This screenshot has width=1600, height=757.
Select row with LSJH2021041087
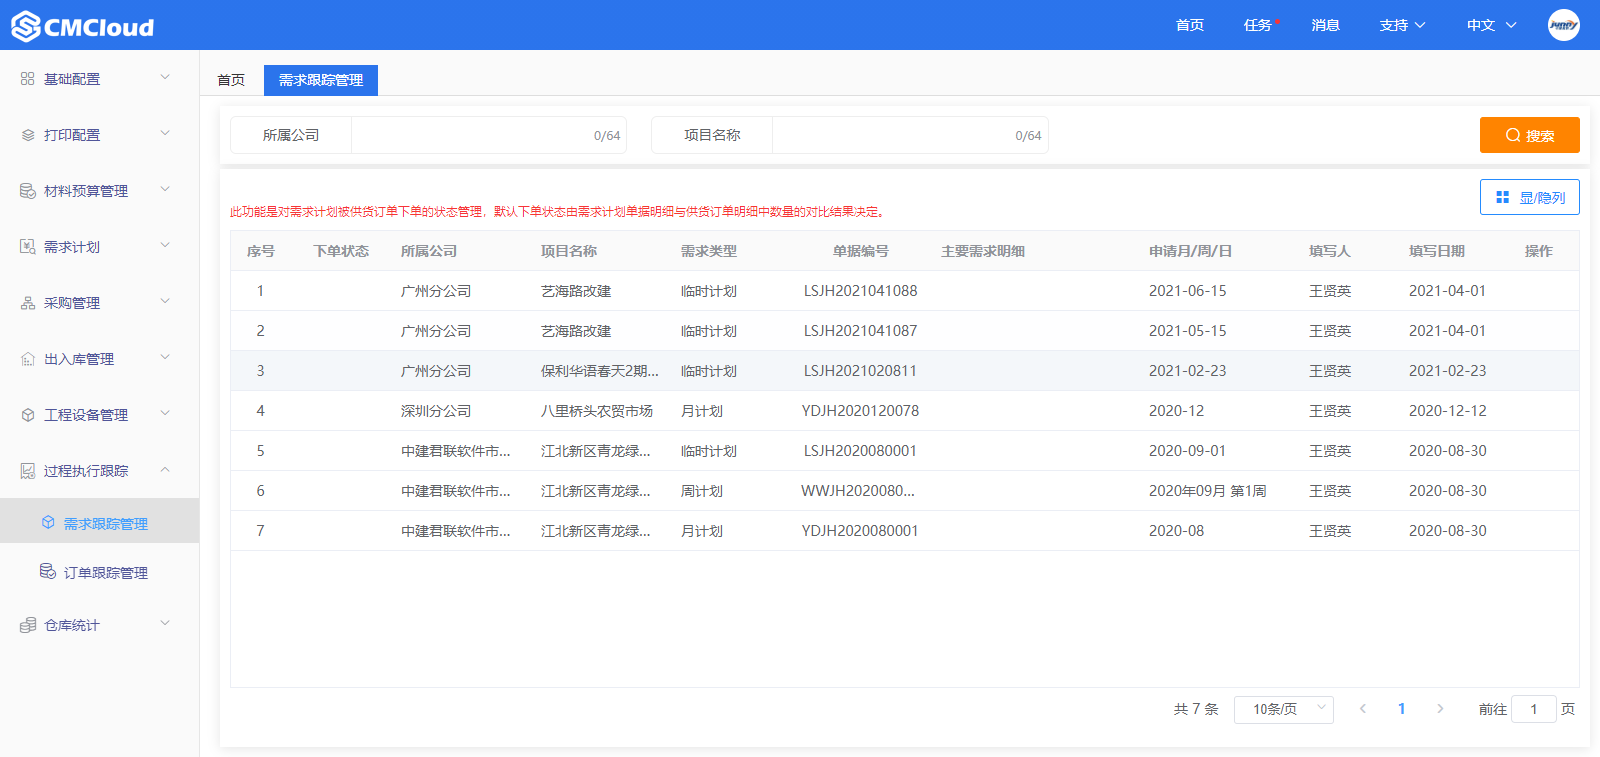click(905, 331)
